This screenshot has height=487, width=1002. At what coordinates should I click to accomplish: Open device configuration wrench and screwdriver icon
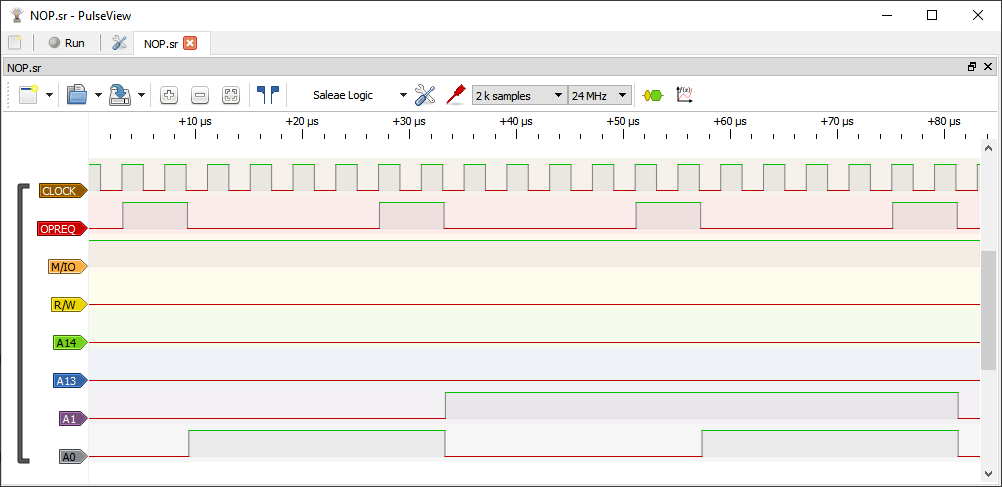click(425, 95)
